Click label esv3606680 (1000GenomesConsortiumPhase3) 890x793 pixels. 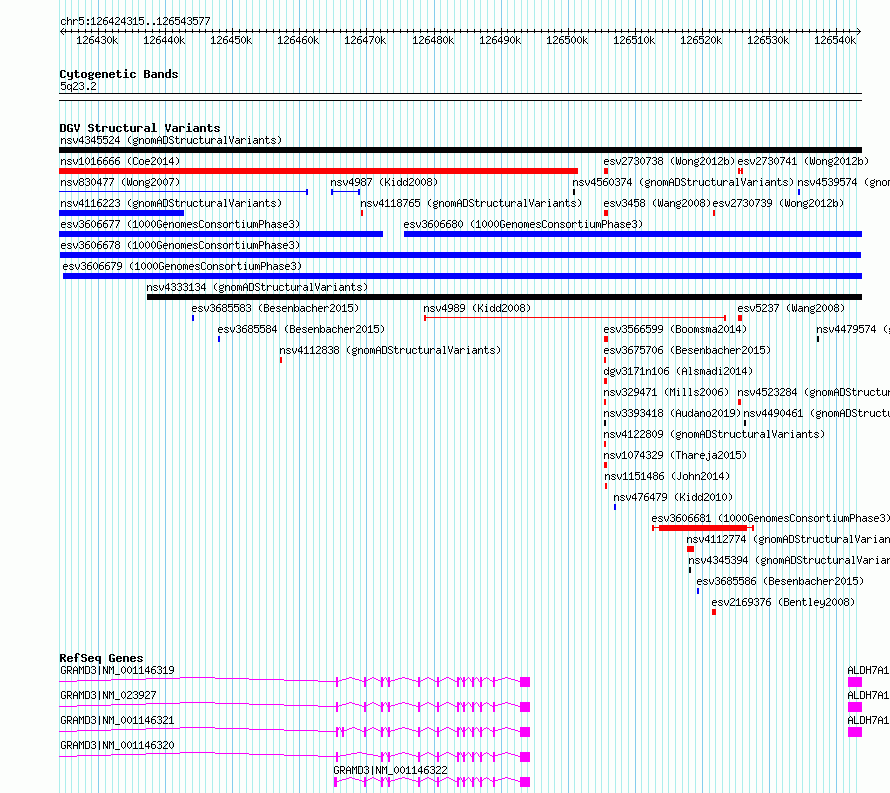(x=523, y=224)
